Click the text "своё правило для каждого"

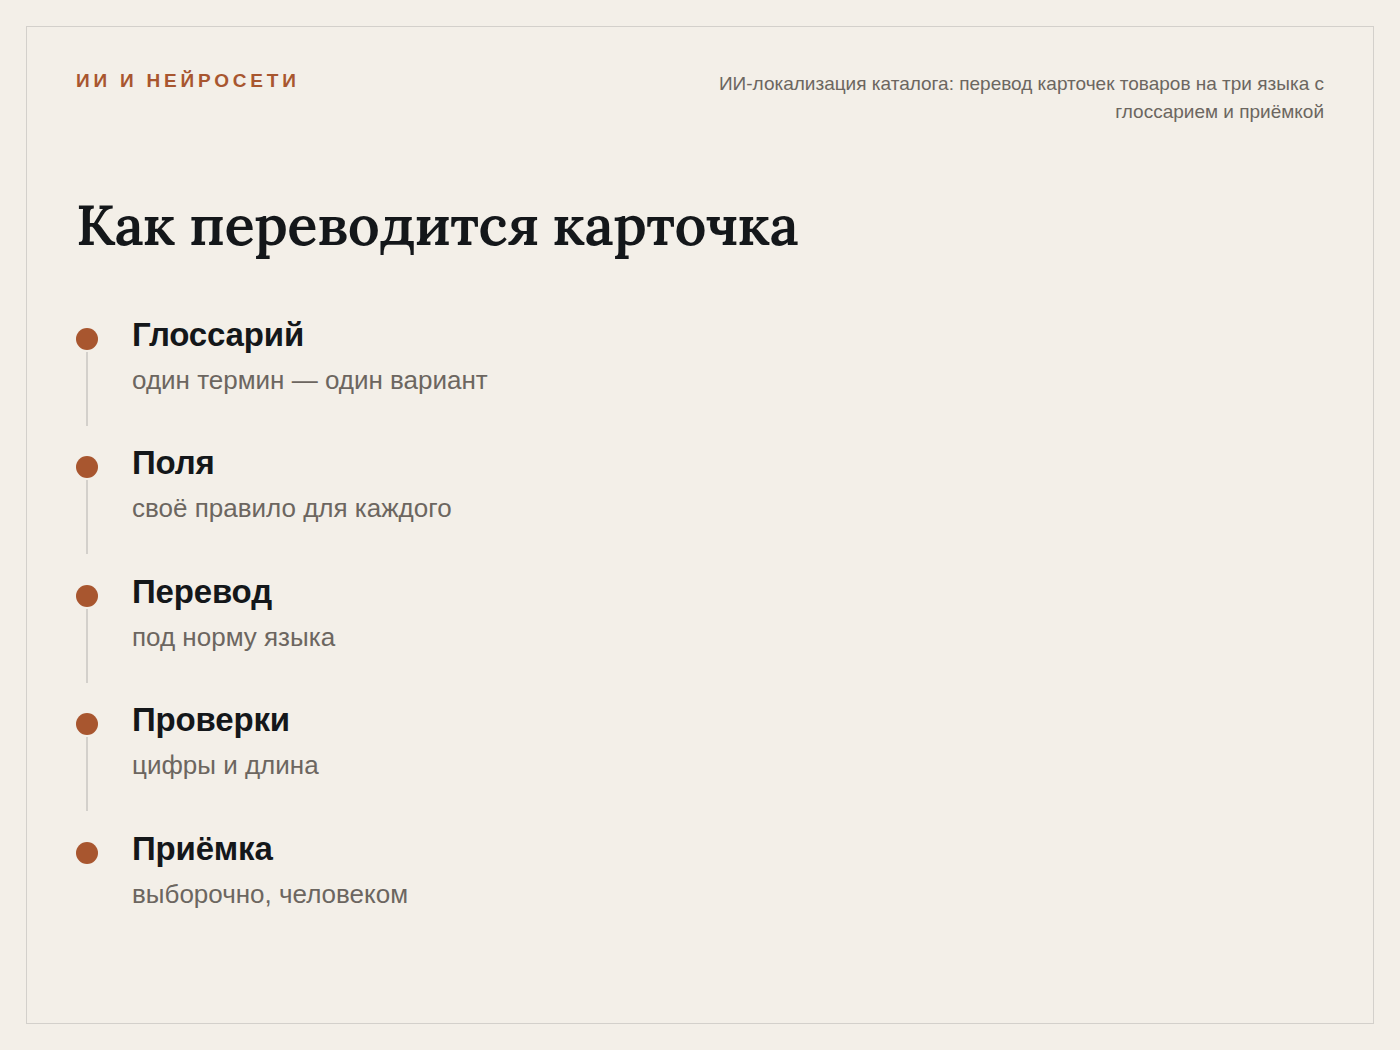point(292,509)
